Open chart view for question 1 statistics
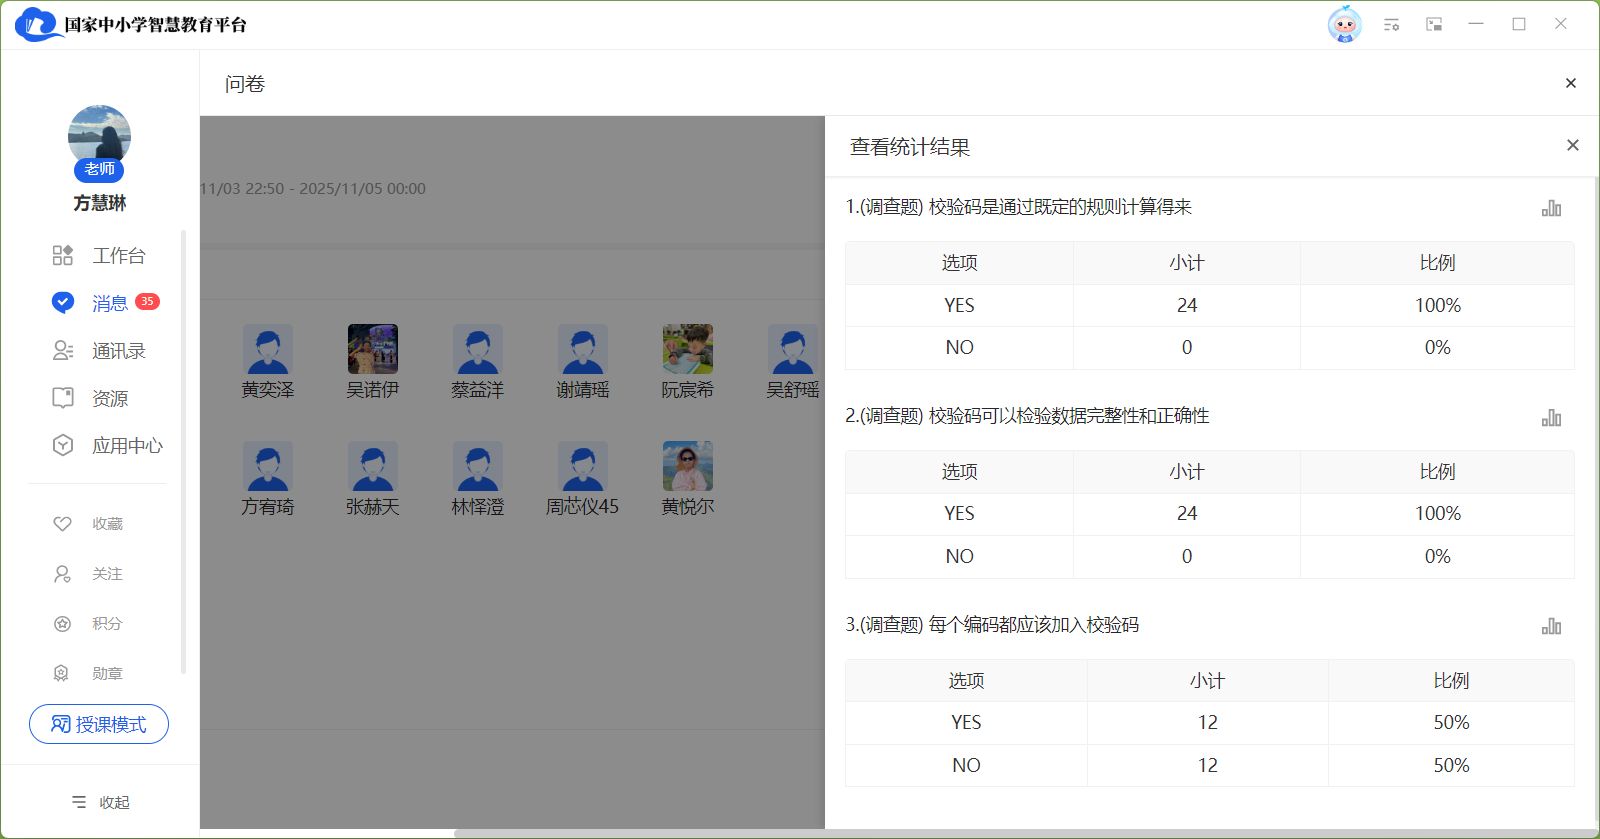The height and width of the screenshot is (839, 1600). [x=1551, y=208]
